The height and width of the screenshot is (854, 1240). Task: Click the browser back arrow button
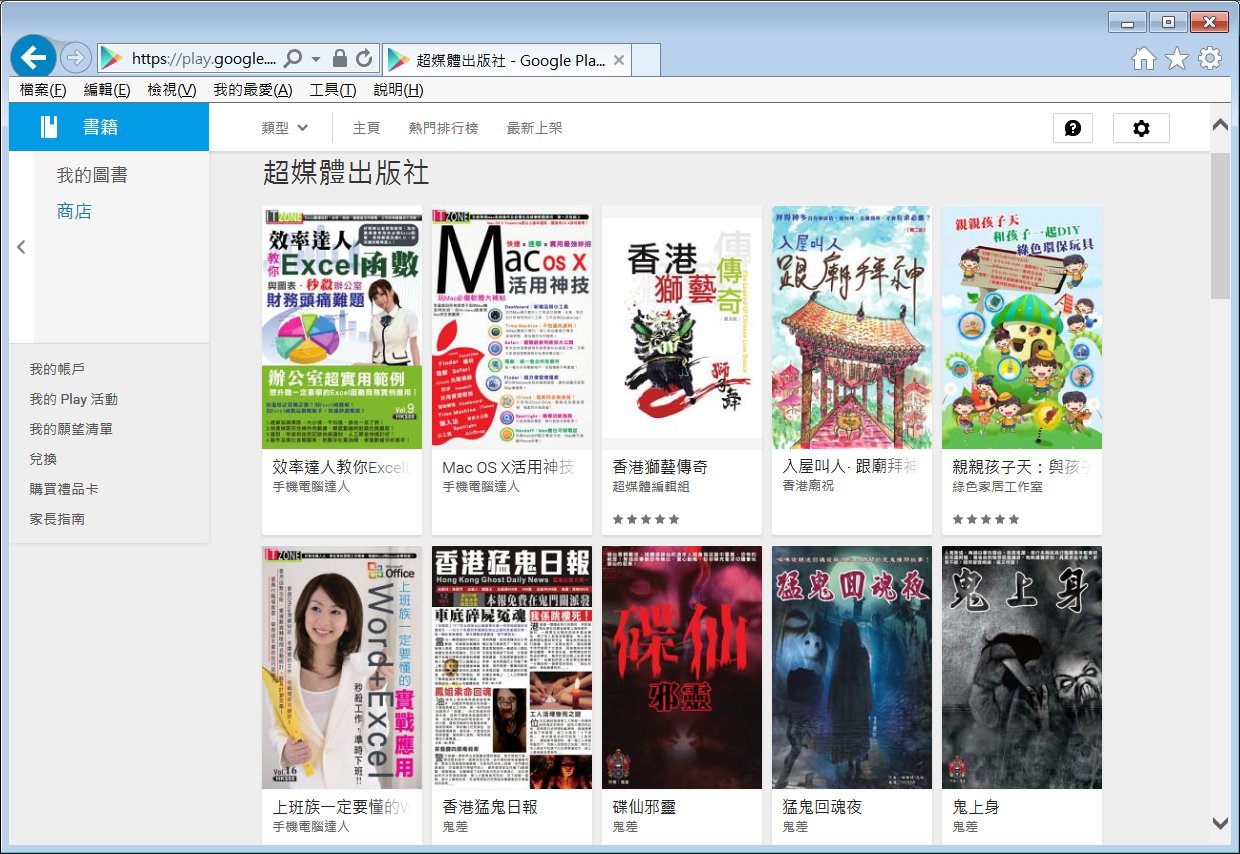(x=34, y=57)
